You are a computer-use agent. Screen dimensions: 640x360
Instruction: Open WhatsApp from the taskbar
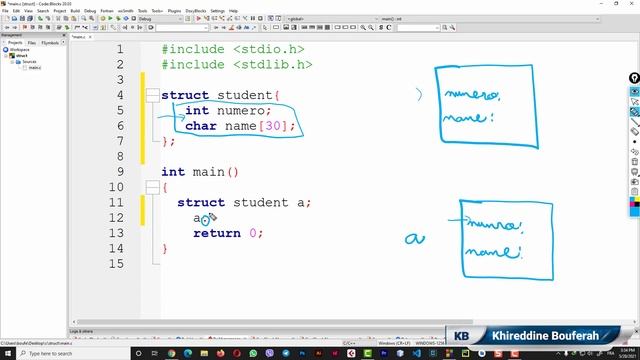pyautogui.click(x=253, y=353)
